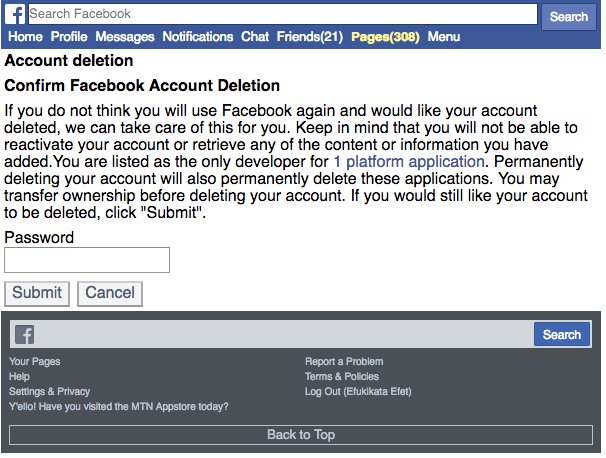Log Out of Efukikata Efet's account
606x458 pixels.
tap(358, 392)
